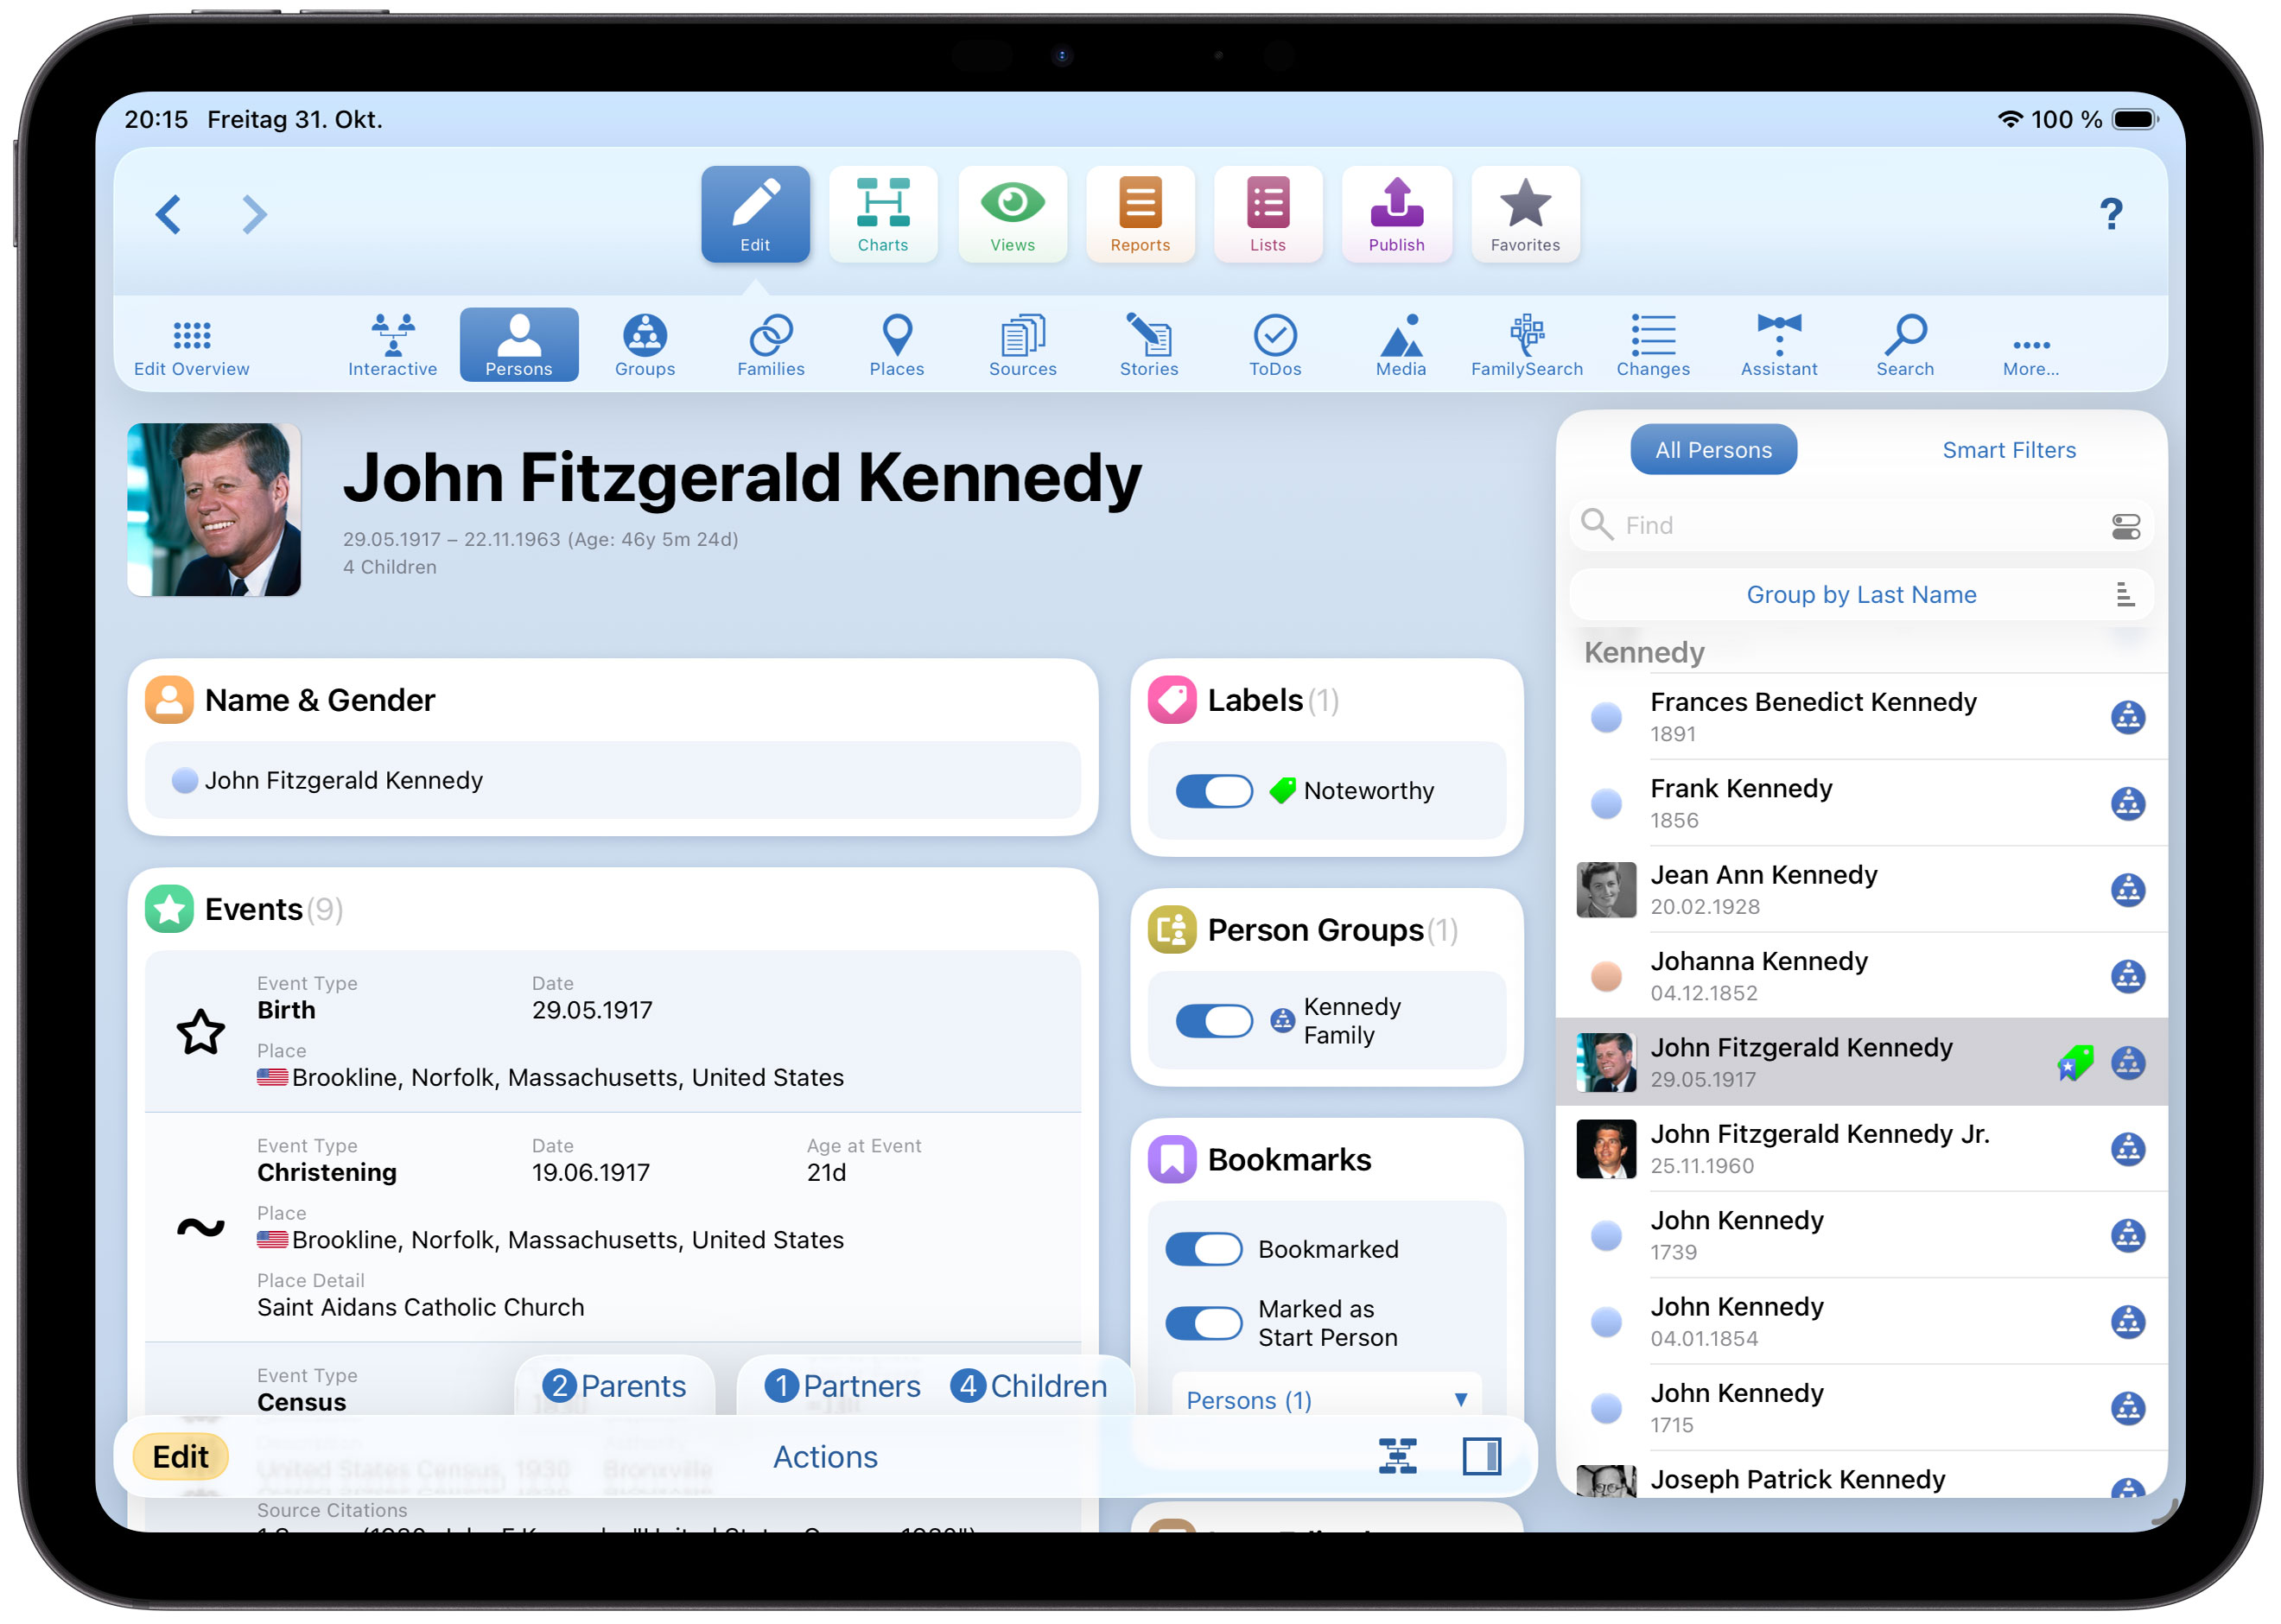2281x1624 pixels.
Task: Click the sidebar panel toggle icon
Action: pos(1481,1456)
